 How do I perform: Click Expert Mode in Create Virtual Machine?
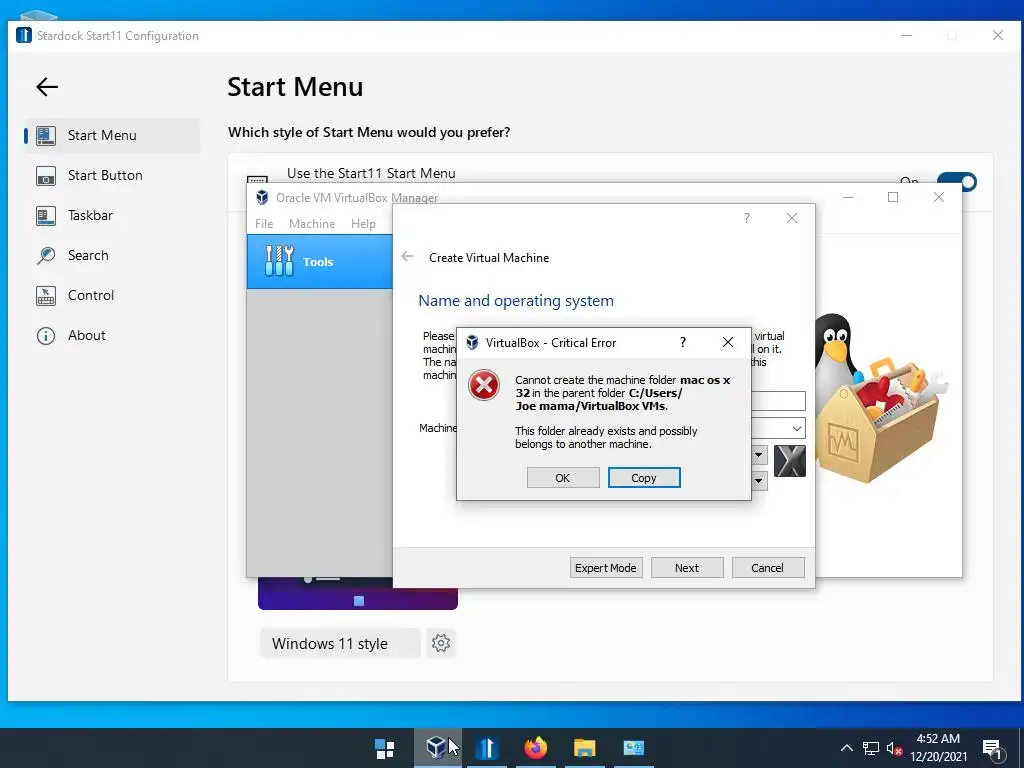pos(605,568)
